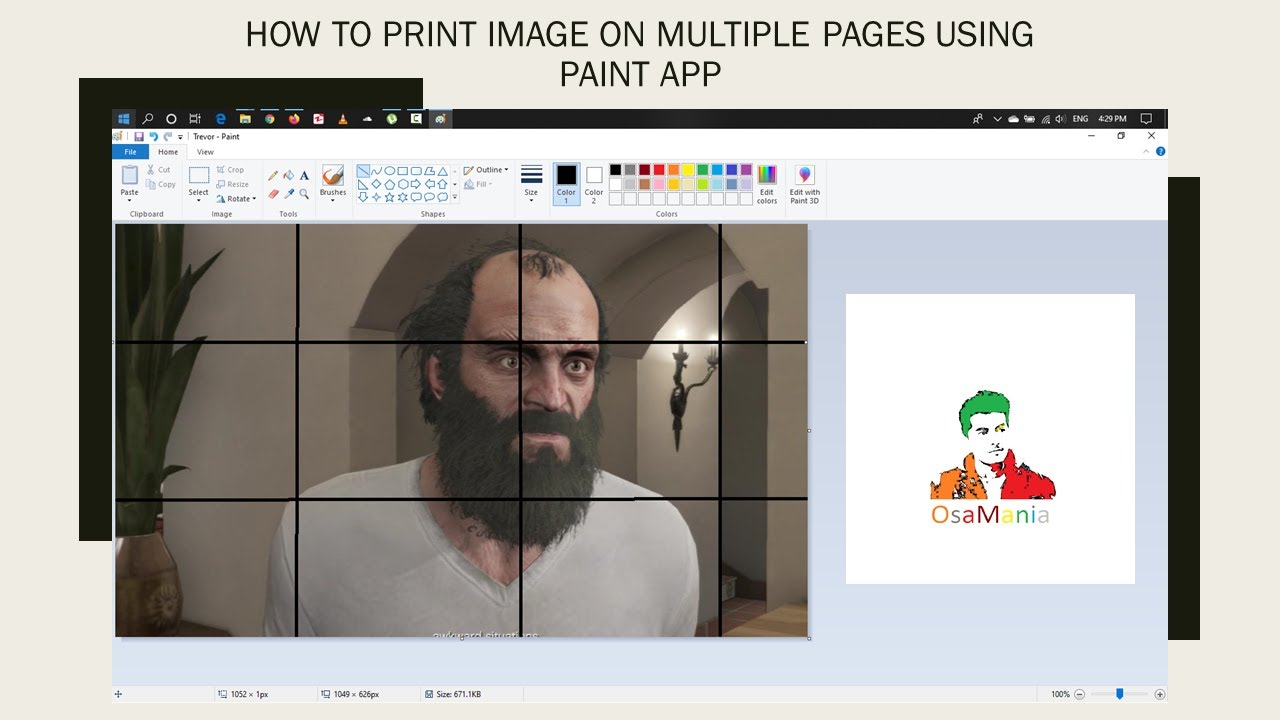
Task: Select the Pencil tool
Action: [273, 175]
